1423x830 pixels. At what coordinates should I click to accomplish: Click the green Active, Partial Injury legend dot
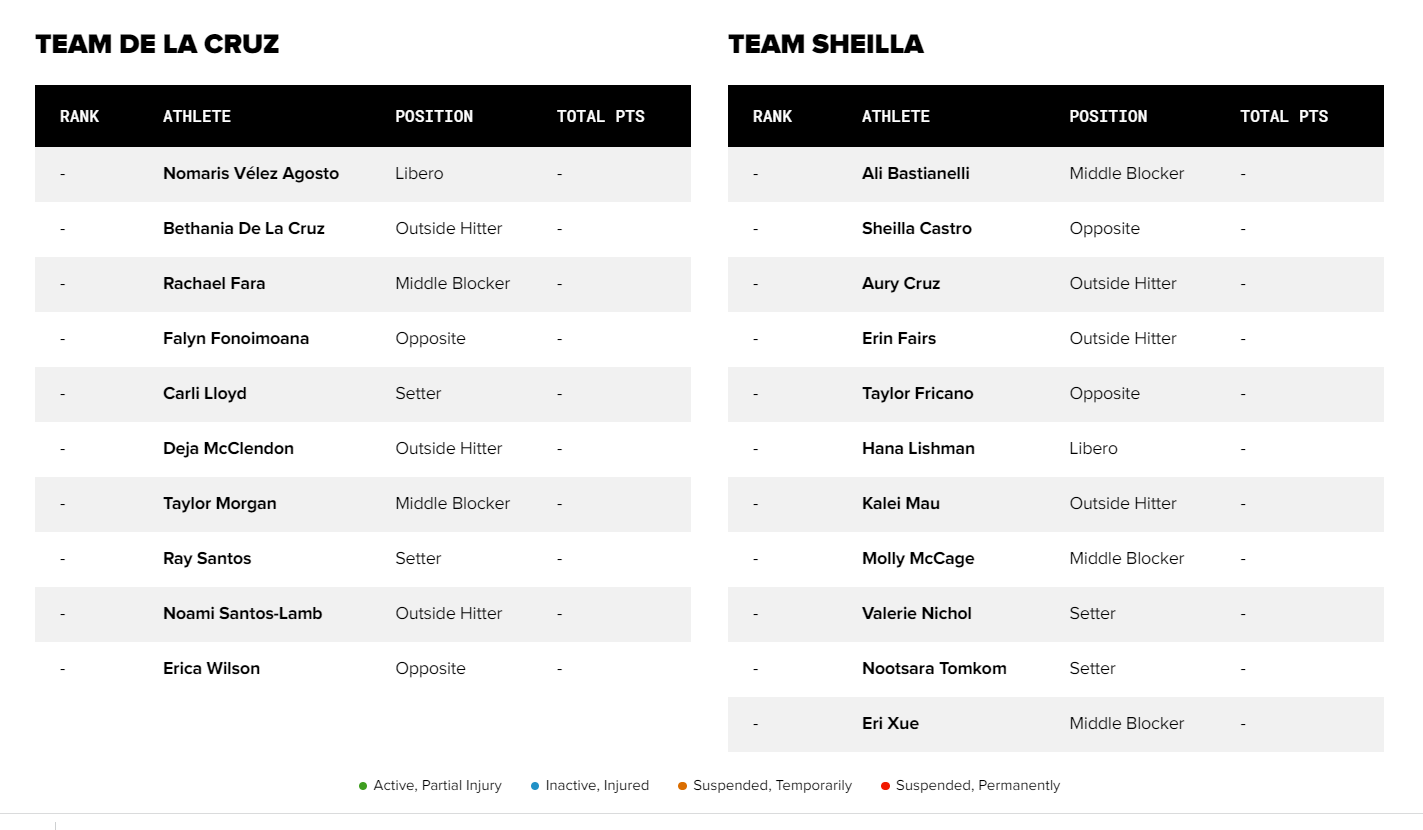click(x=363, y=786)
